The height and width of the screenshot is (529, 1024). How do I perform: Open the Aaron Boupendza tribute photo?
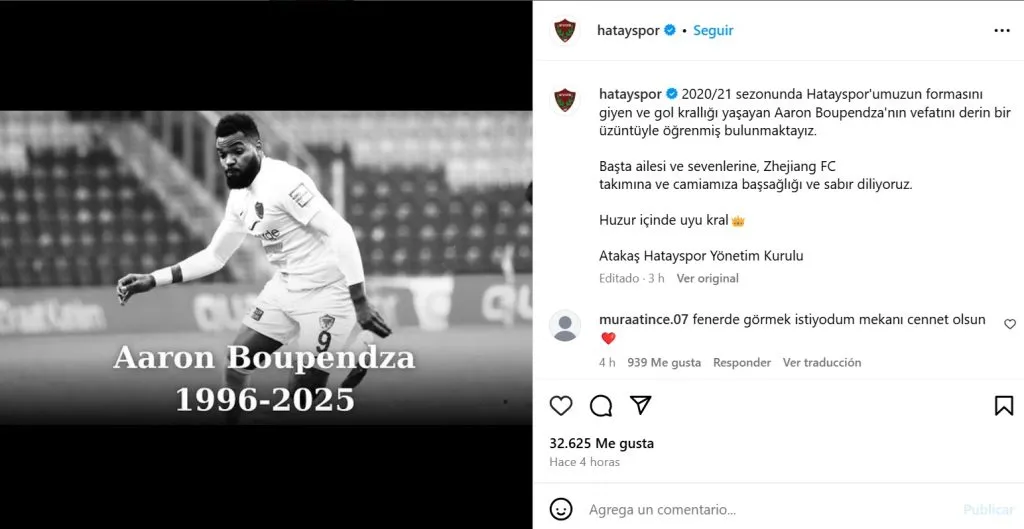(x=266, y=268)
